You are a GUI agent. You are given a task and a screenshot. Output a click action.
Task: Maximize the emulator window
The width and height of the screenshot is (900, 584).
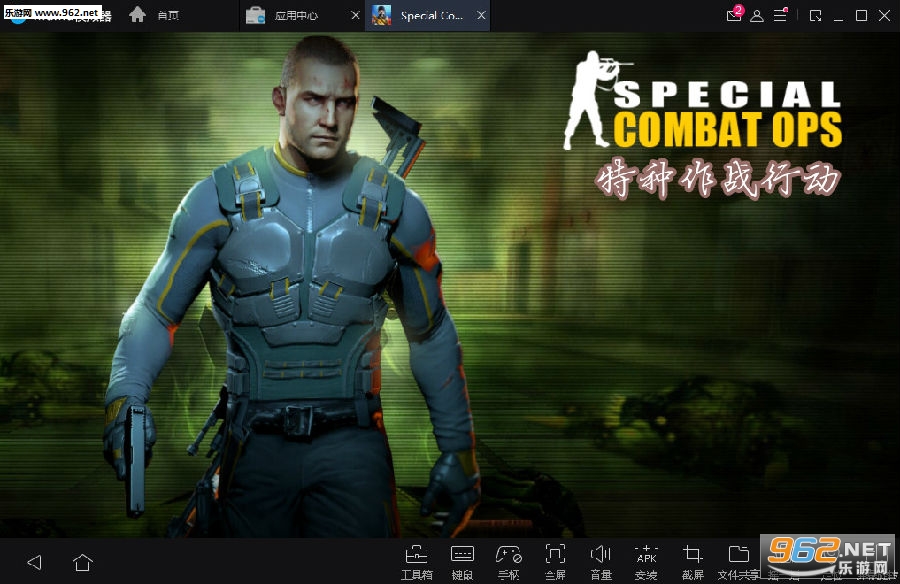coord(861,16)
